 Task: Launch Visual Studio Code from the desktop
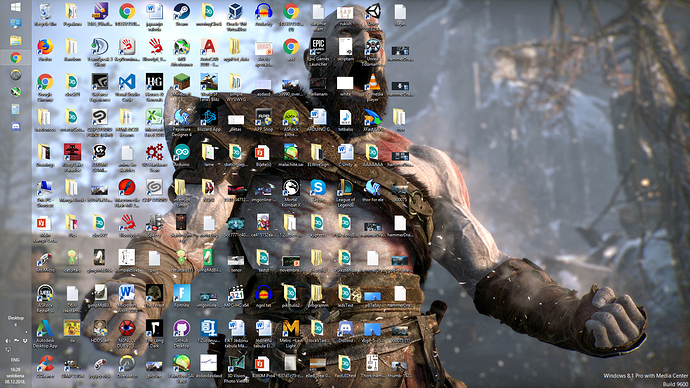pyautogui.click(x=127, y=87)
